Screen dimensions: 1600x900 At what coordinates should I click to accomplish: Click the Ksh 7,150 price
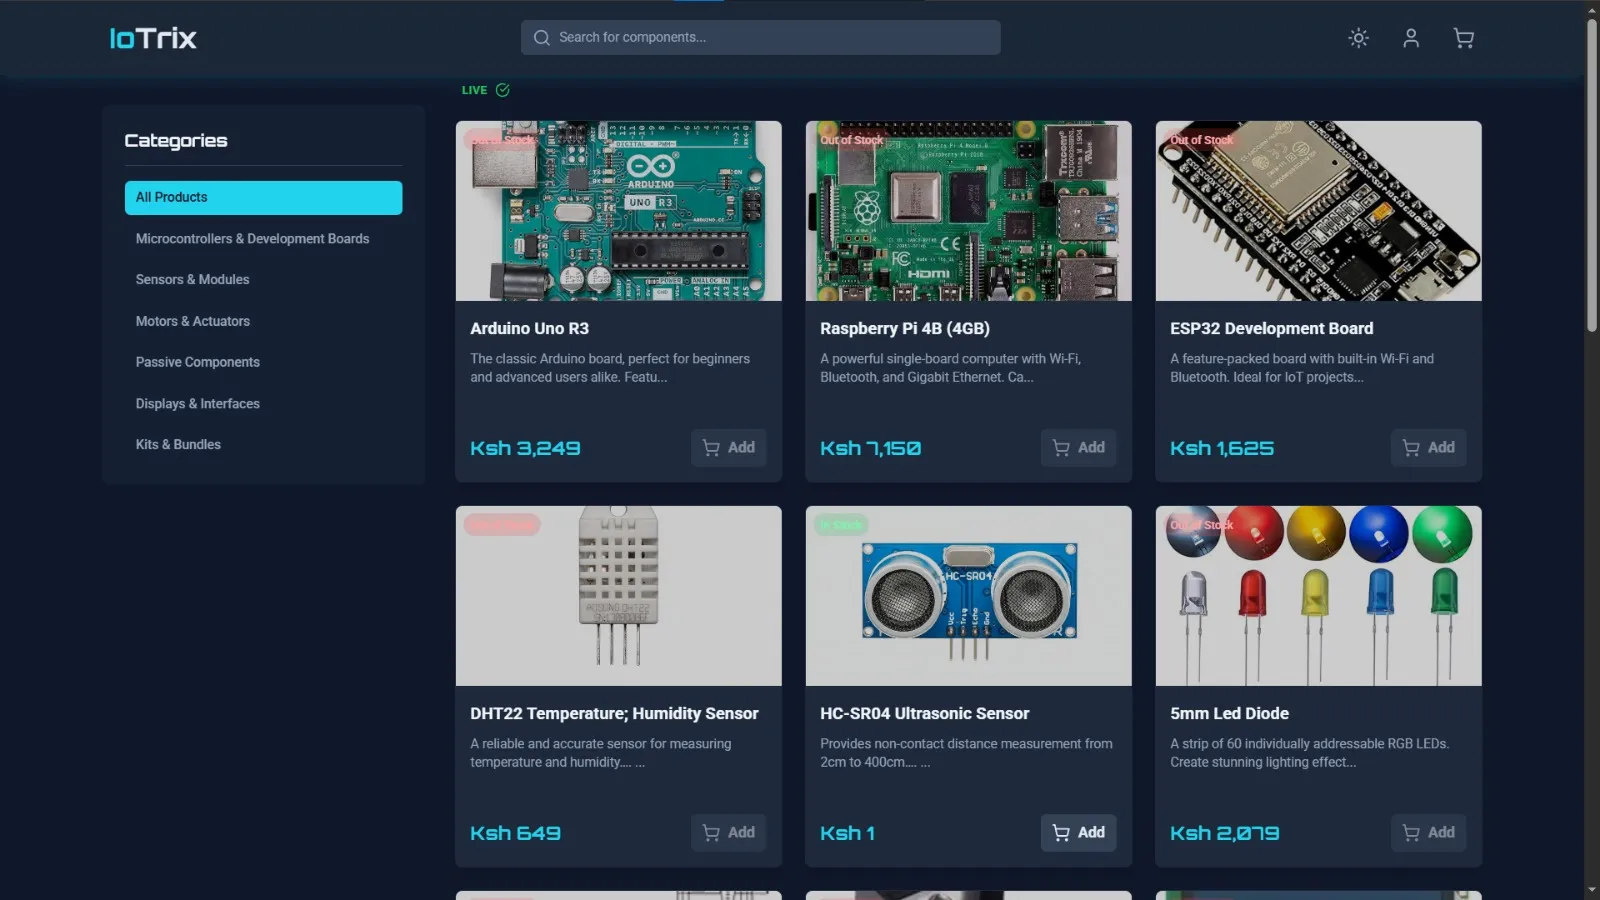coord(871,448)
